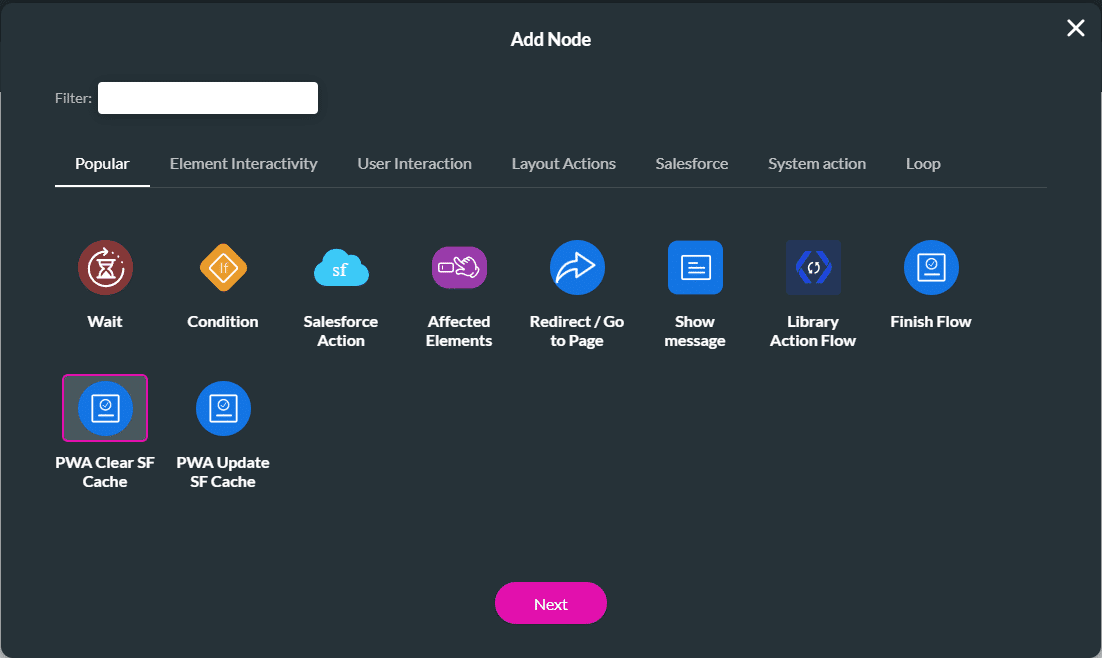Pick the Finish Flow node icon
Viewport: 1102px width, 658px height.
click(930, 267)
